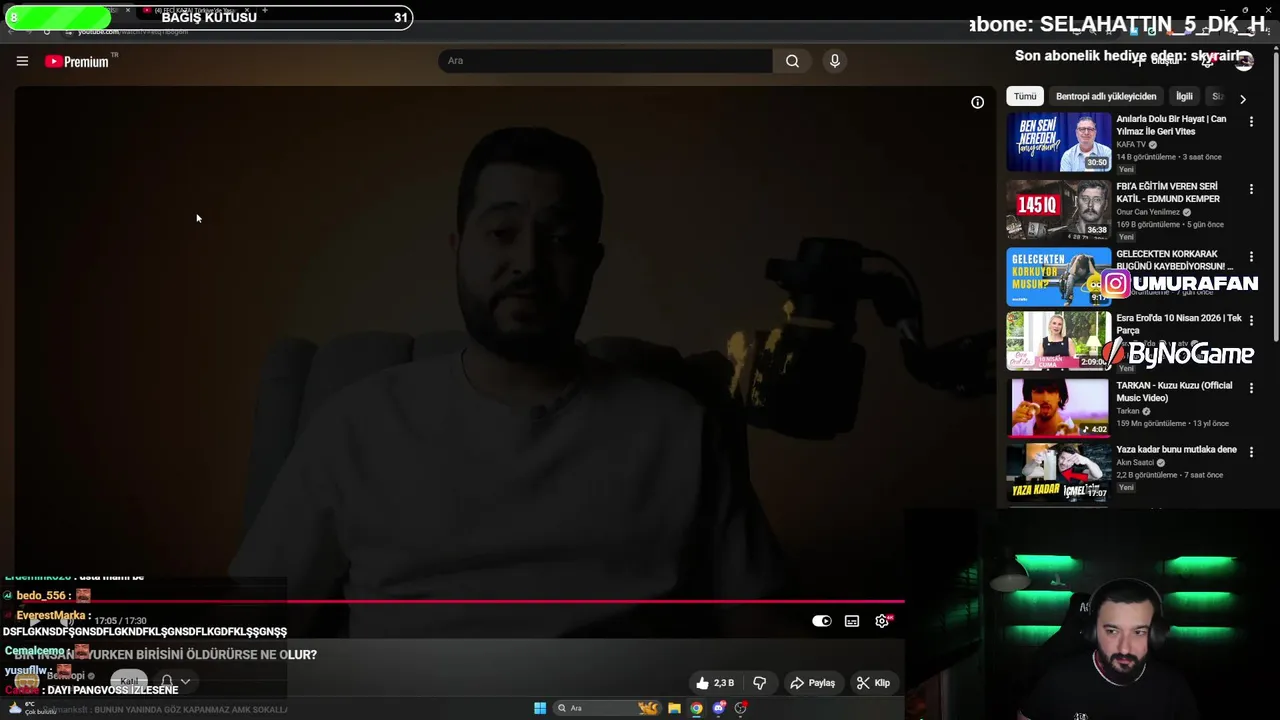Focus the 'Ara' YouTube search box

tap(605, 61)
